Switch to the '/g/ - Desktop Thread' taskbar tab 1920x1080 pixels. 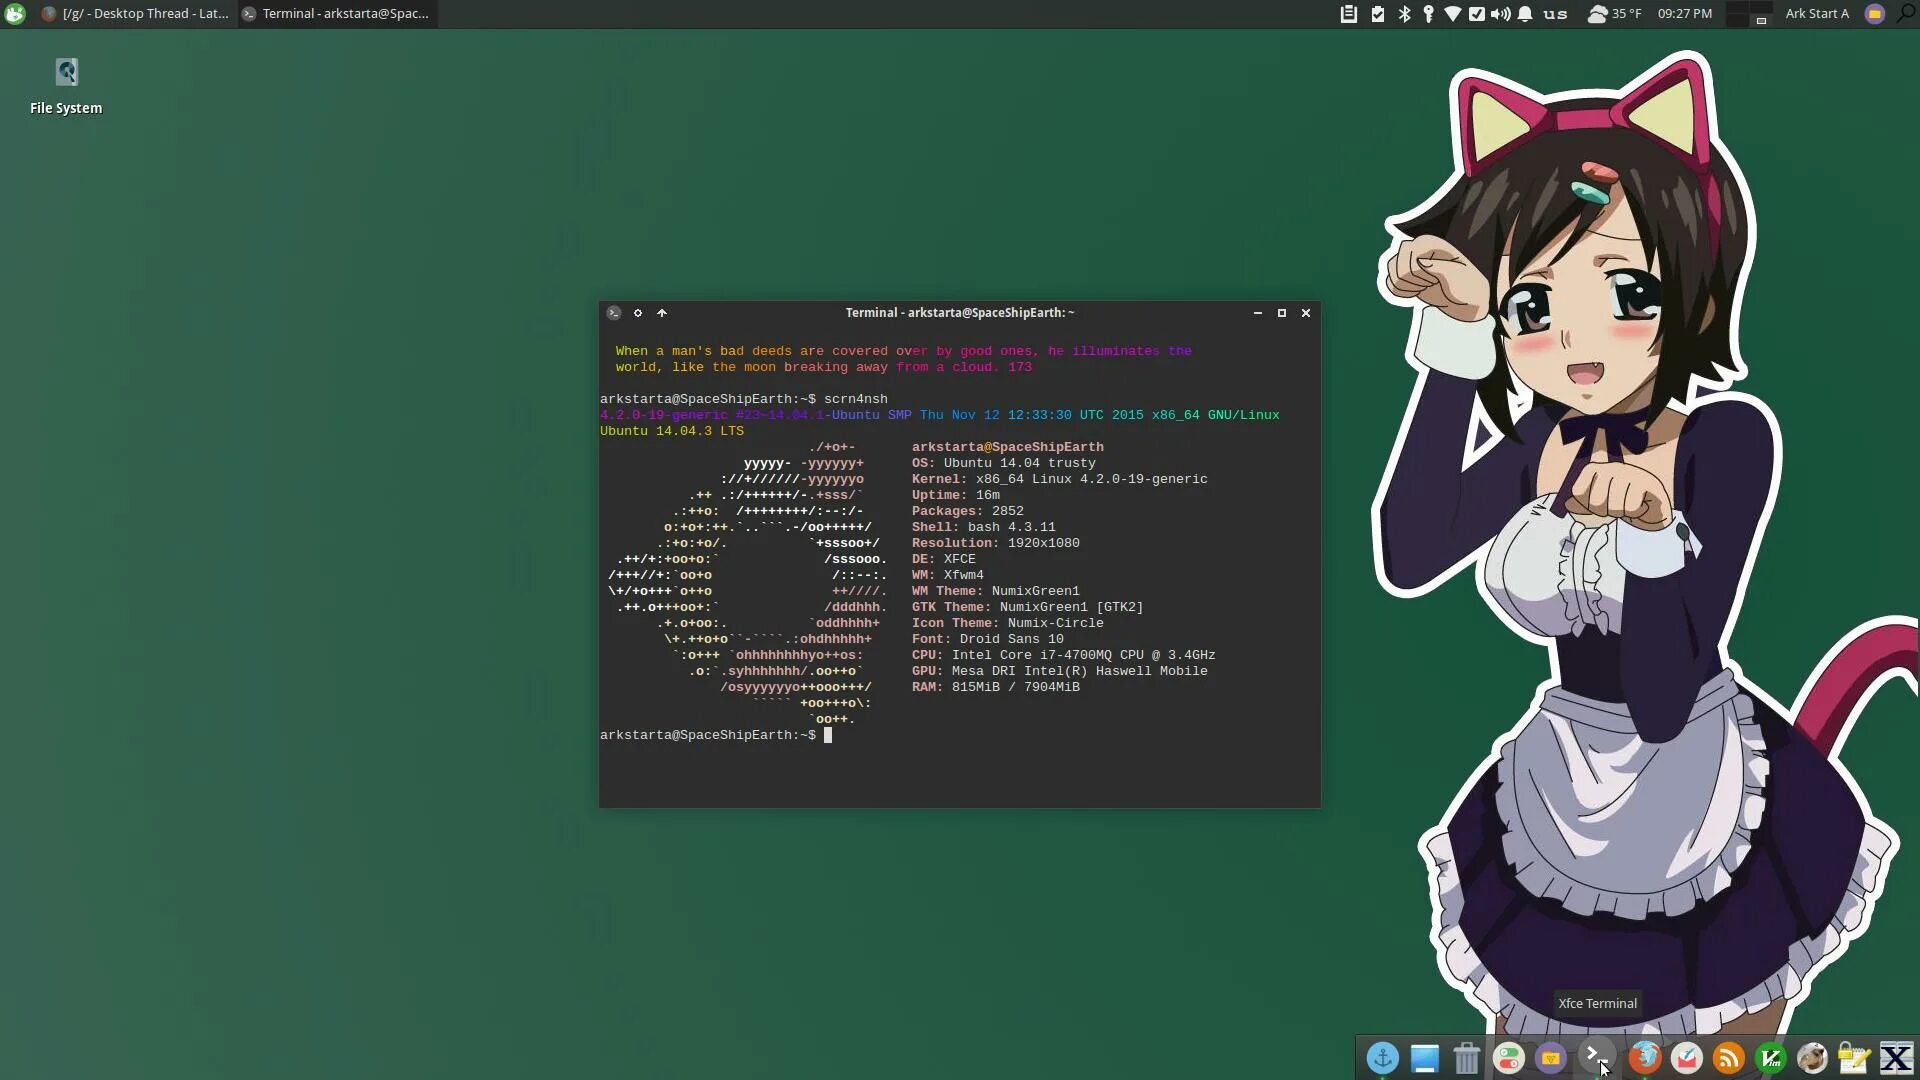point(135,14)
